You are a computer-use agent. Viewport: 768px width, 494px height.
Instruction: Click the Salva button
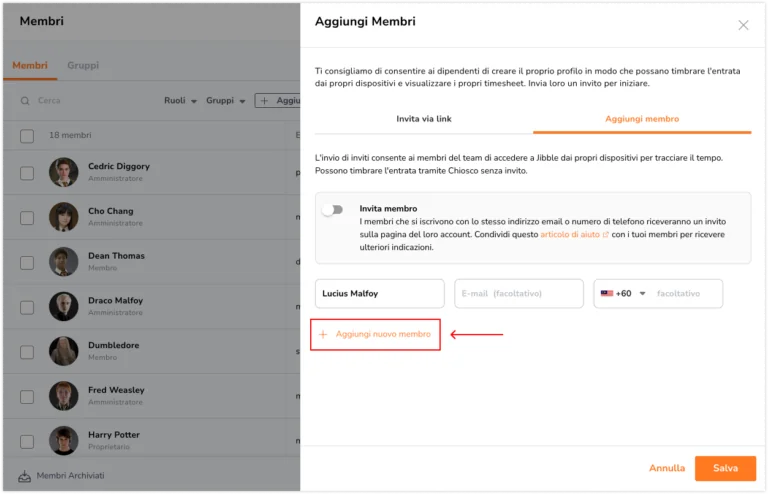coord(725,468)
